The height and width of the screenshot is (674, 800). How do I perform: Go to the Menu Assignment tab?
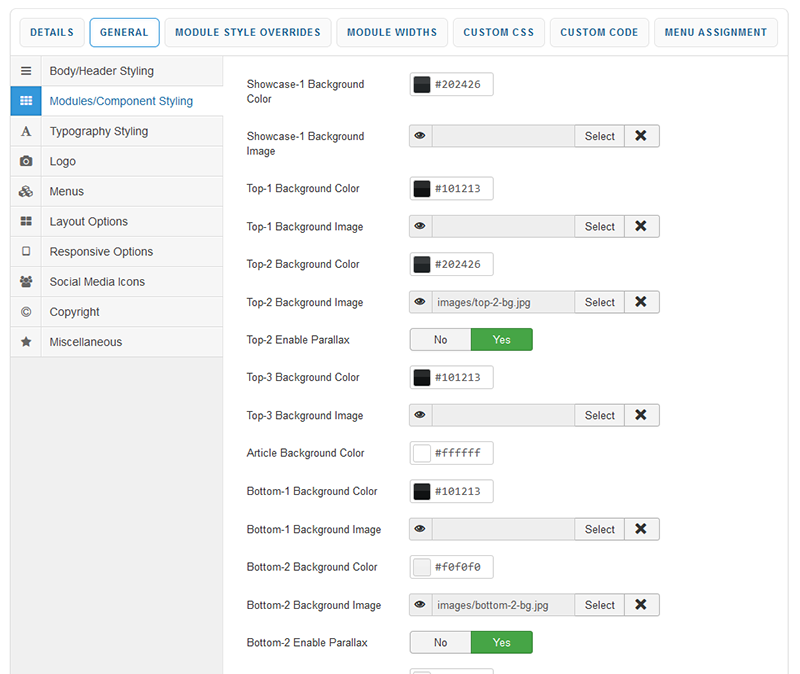715,32
